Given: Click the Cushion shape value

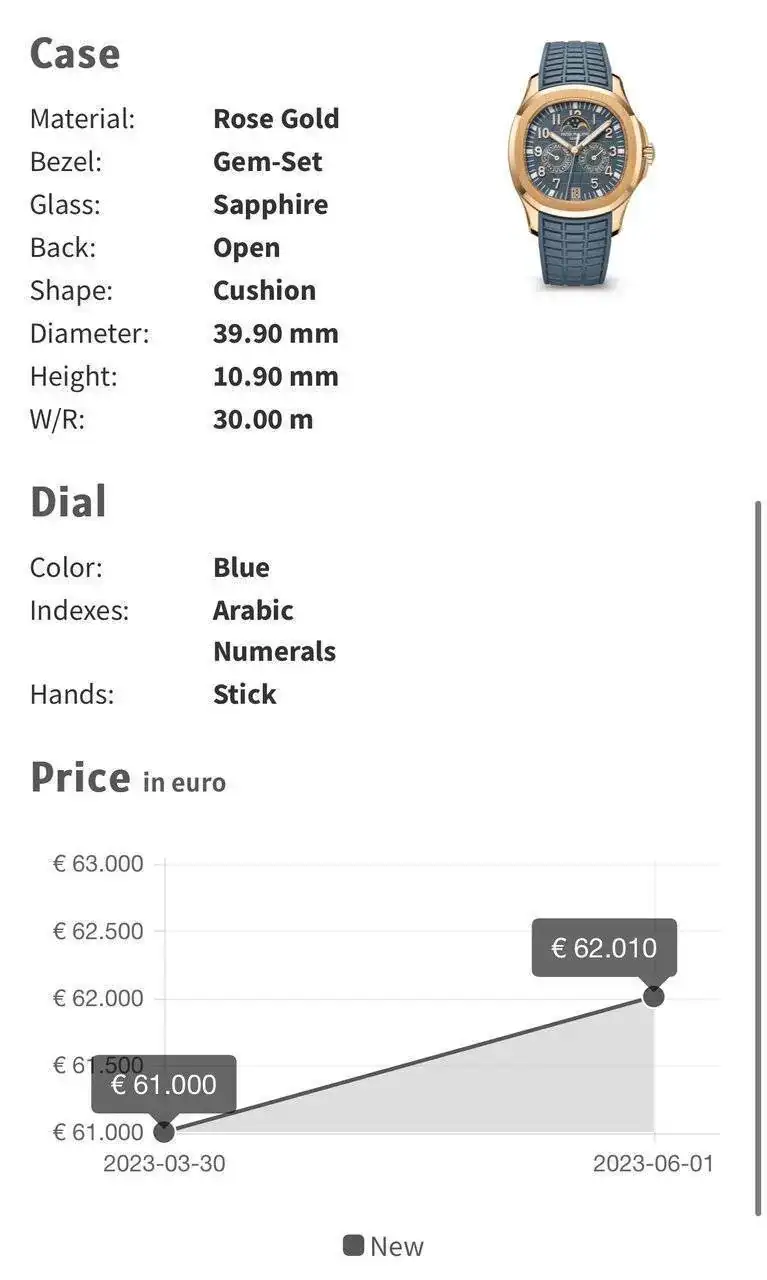Looking at the screenshot, I should [264, 291].
